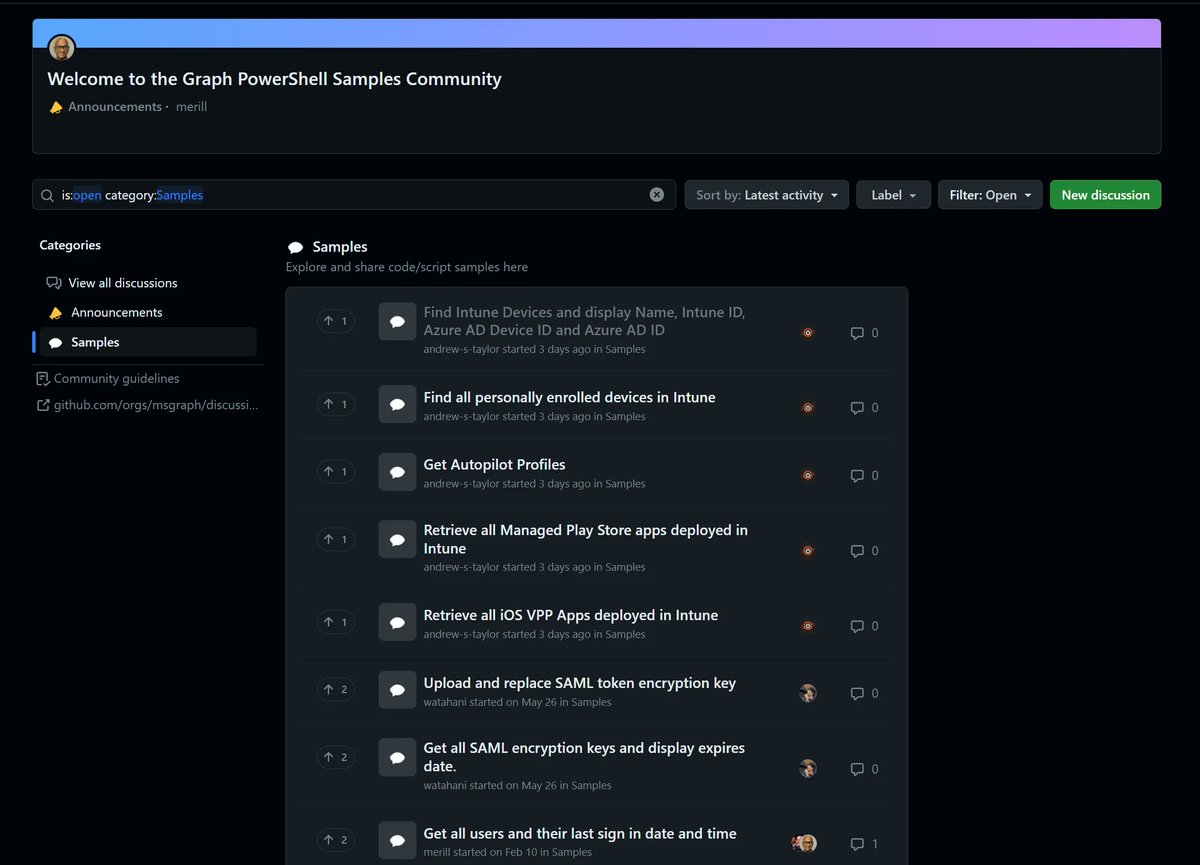Open Welcome to Graph PowerShell Samples Community announcement

[x=274, y=79]
